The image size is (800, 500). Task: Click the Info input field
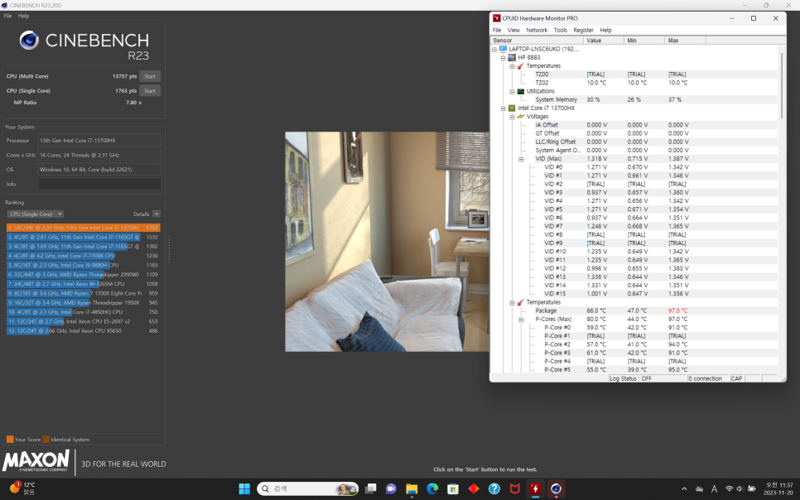(99, 184)
